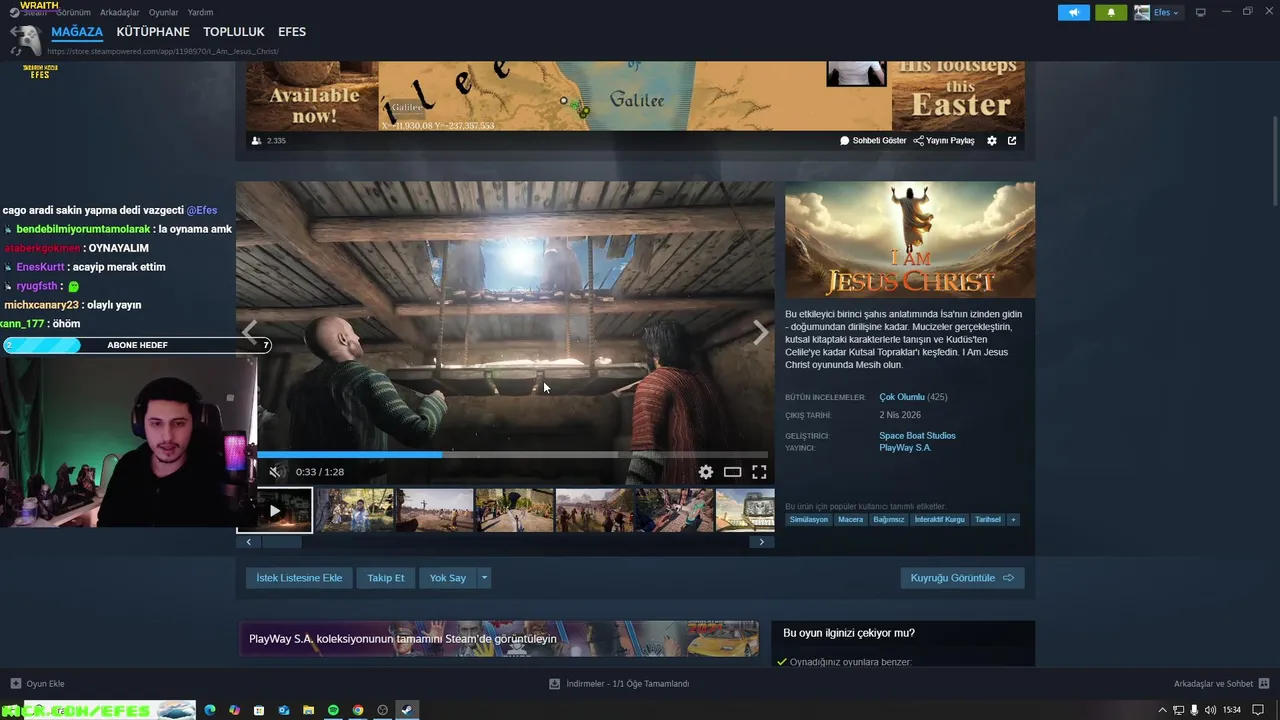This screenshot has height=720, width=1280.
Task: Add tags with the plus button
Action: click(1013, 520)
